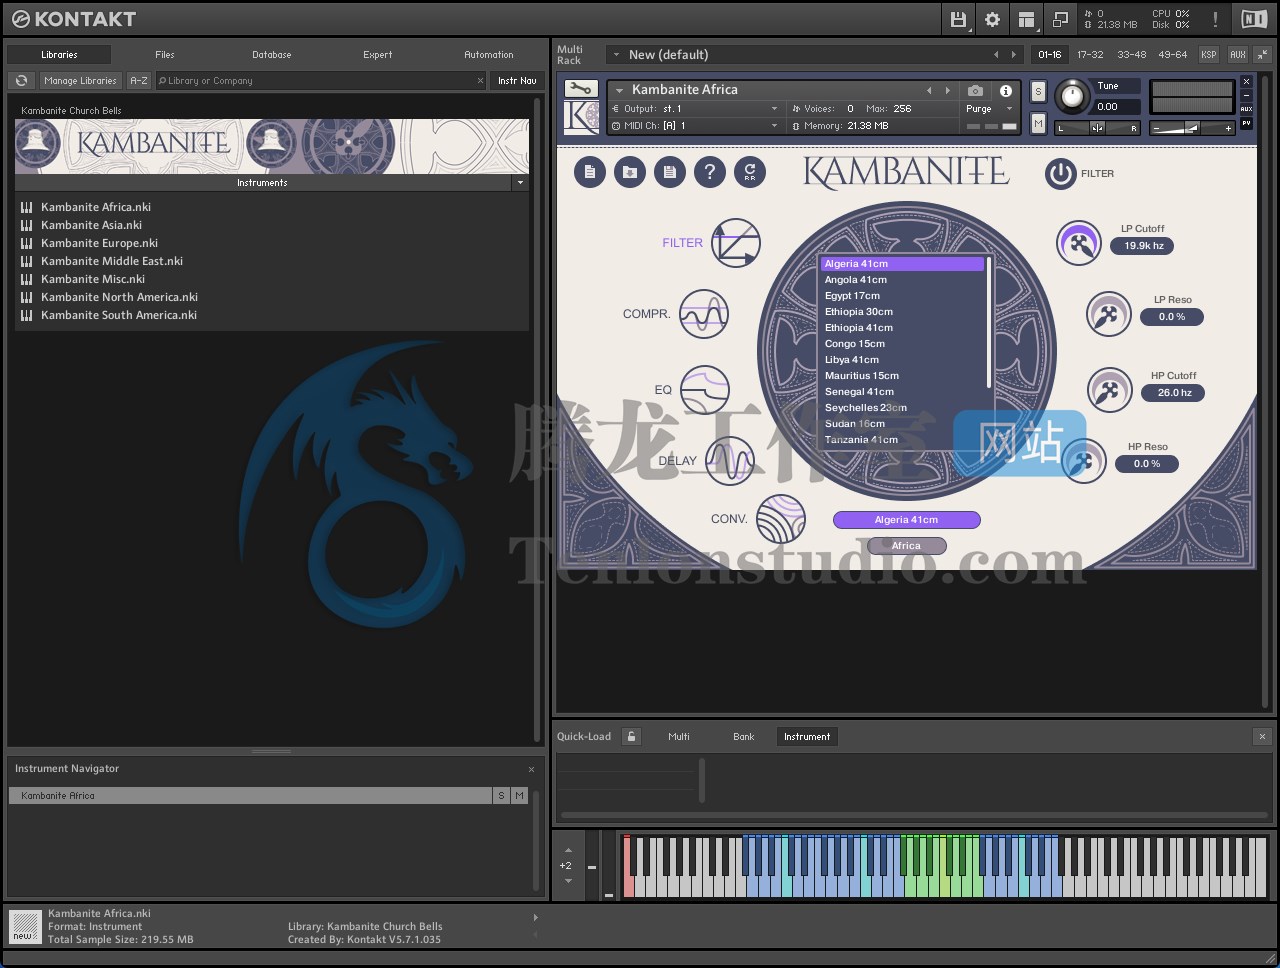
Task: Open the workspace layout panel icon
Action: tap(1026, 19)
